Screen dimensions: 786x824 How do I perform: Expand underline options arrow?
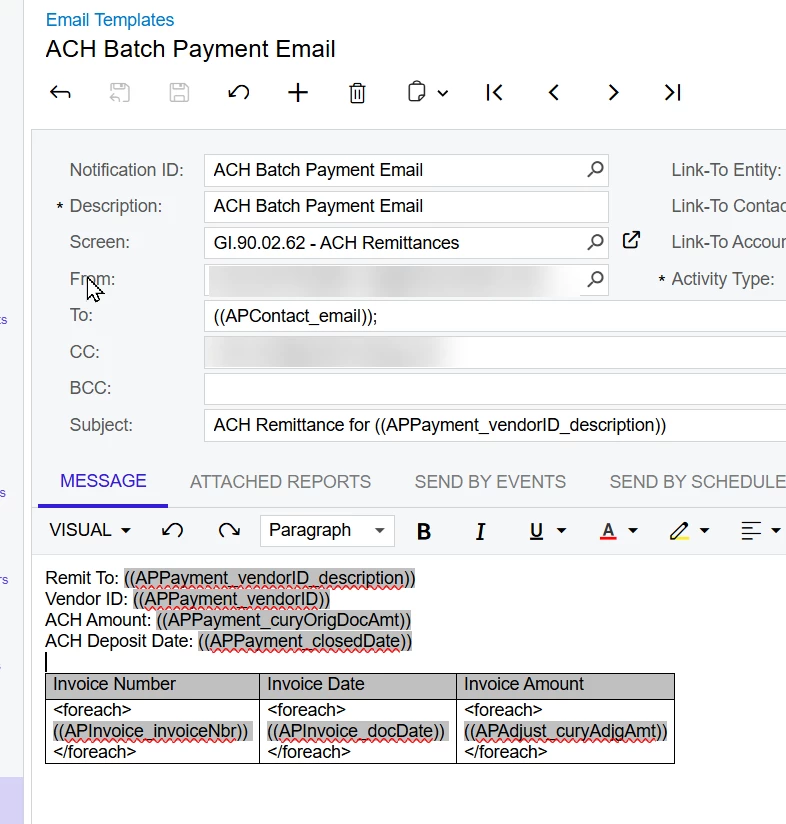[x=561, y=530]
